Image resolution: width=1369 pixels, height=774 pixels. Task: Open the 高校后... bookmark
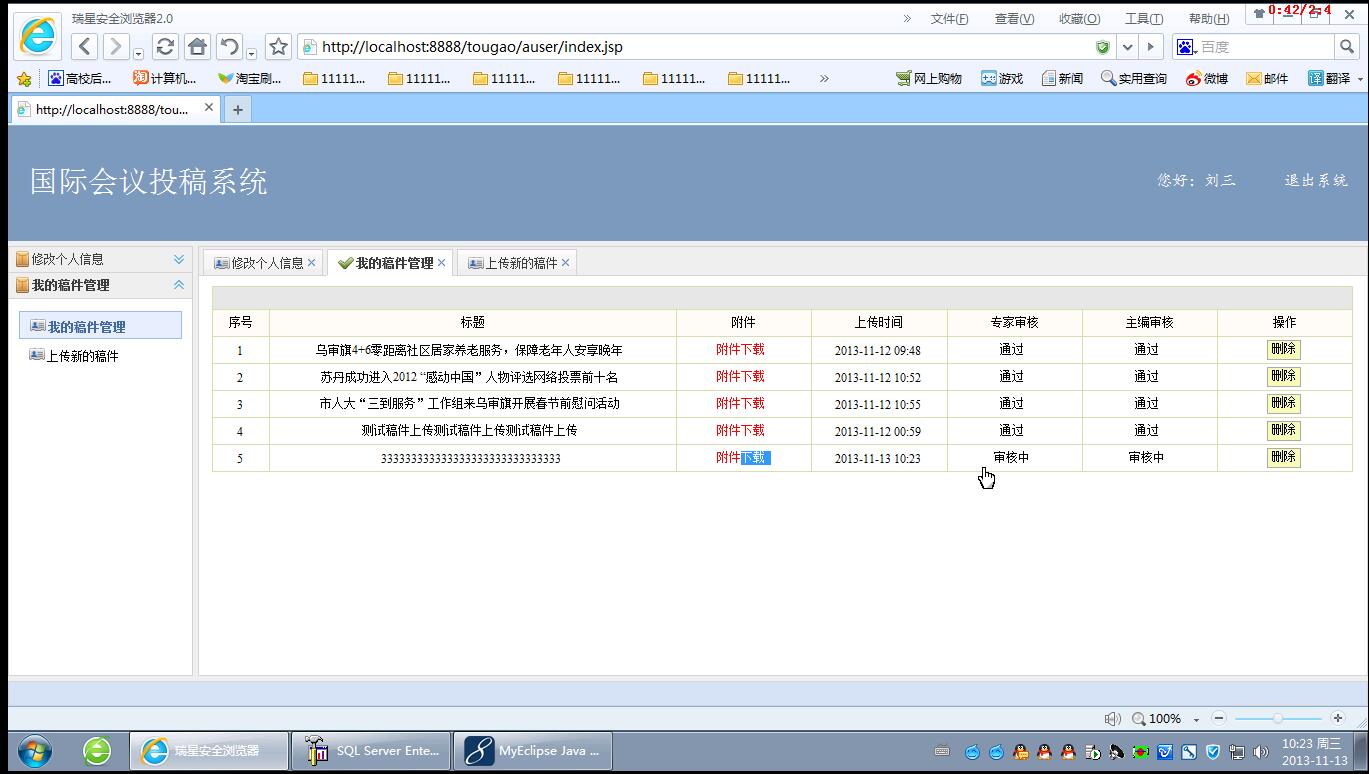pos(79,78)
